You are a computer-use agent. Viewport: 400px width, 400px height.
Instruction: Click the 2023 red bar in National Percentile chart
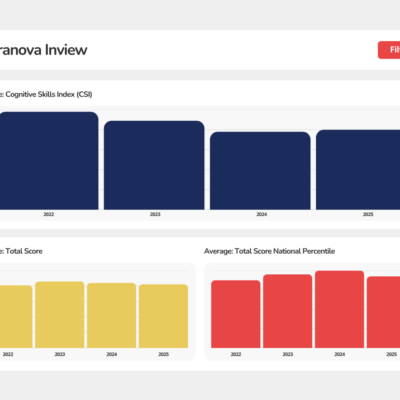(288, 311)
